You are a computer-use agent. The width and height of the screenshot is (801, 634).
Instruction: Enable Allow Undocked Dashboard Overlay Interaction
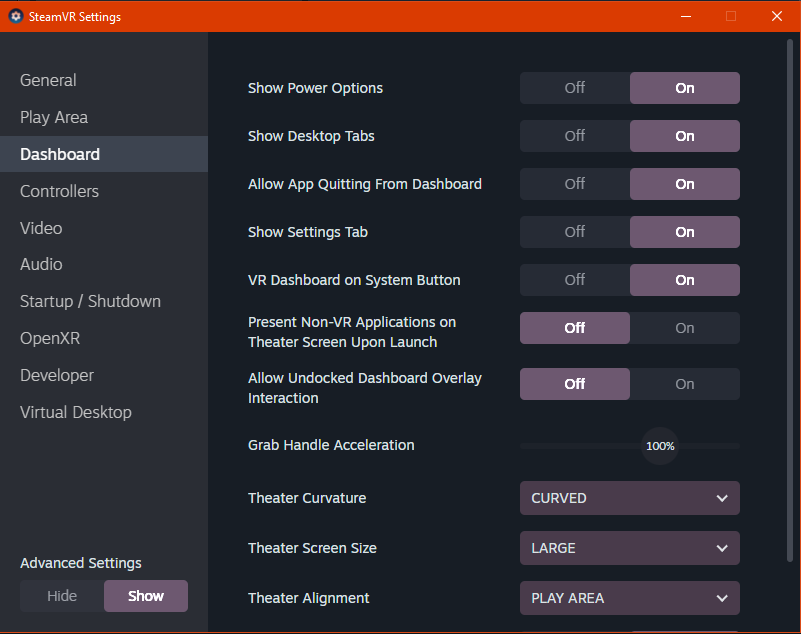[x=685, y=384]
